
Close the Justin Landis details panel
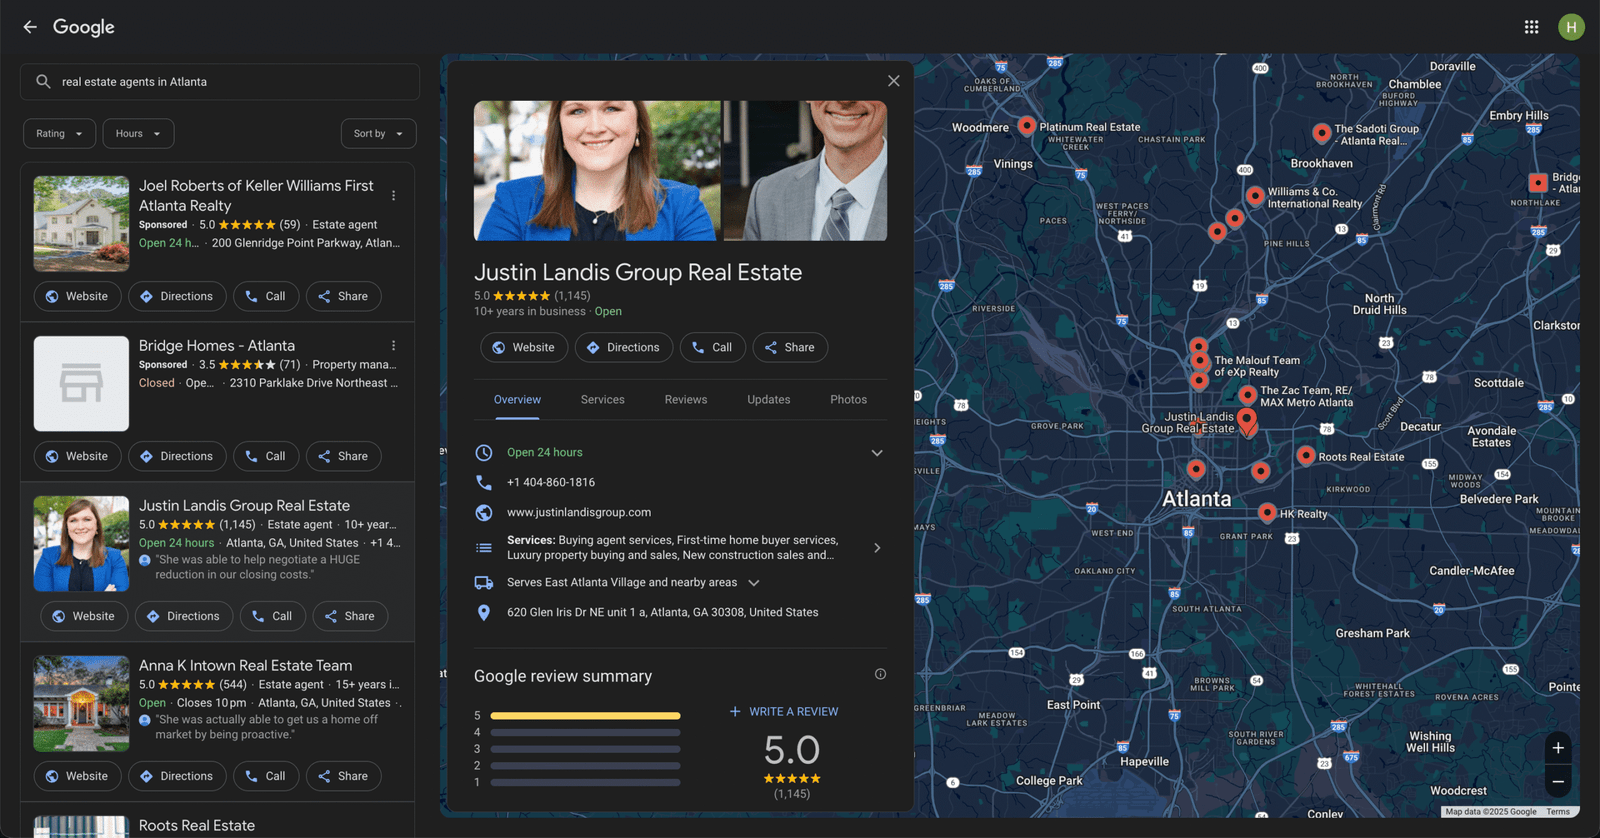pyautogui.click(x=894, y=81)
